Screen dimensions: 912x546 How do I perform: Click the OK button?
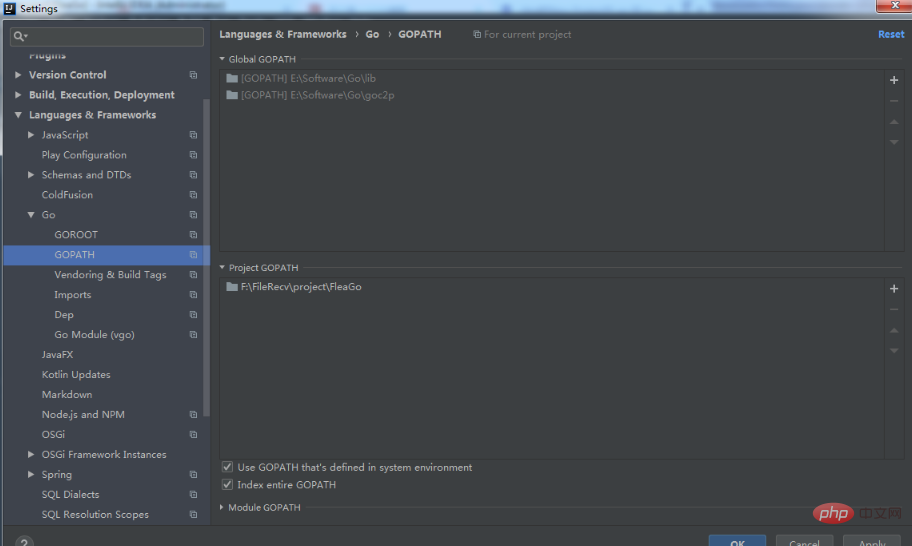(x=737, y=541)
